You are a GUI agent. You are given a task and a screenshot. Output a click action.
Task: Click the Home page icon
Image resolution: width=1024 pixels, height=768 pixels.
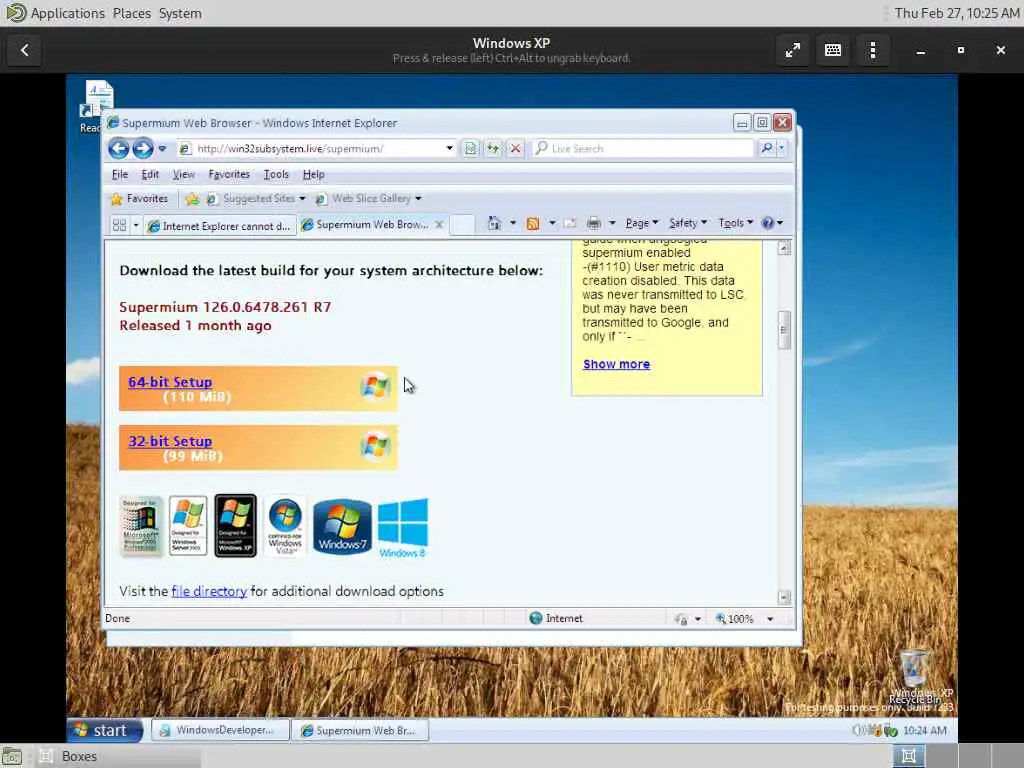click(x=494, y=223)
